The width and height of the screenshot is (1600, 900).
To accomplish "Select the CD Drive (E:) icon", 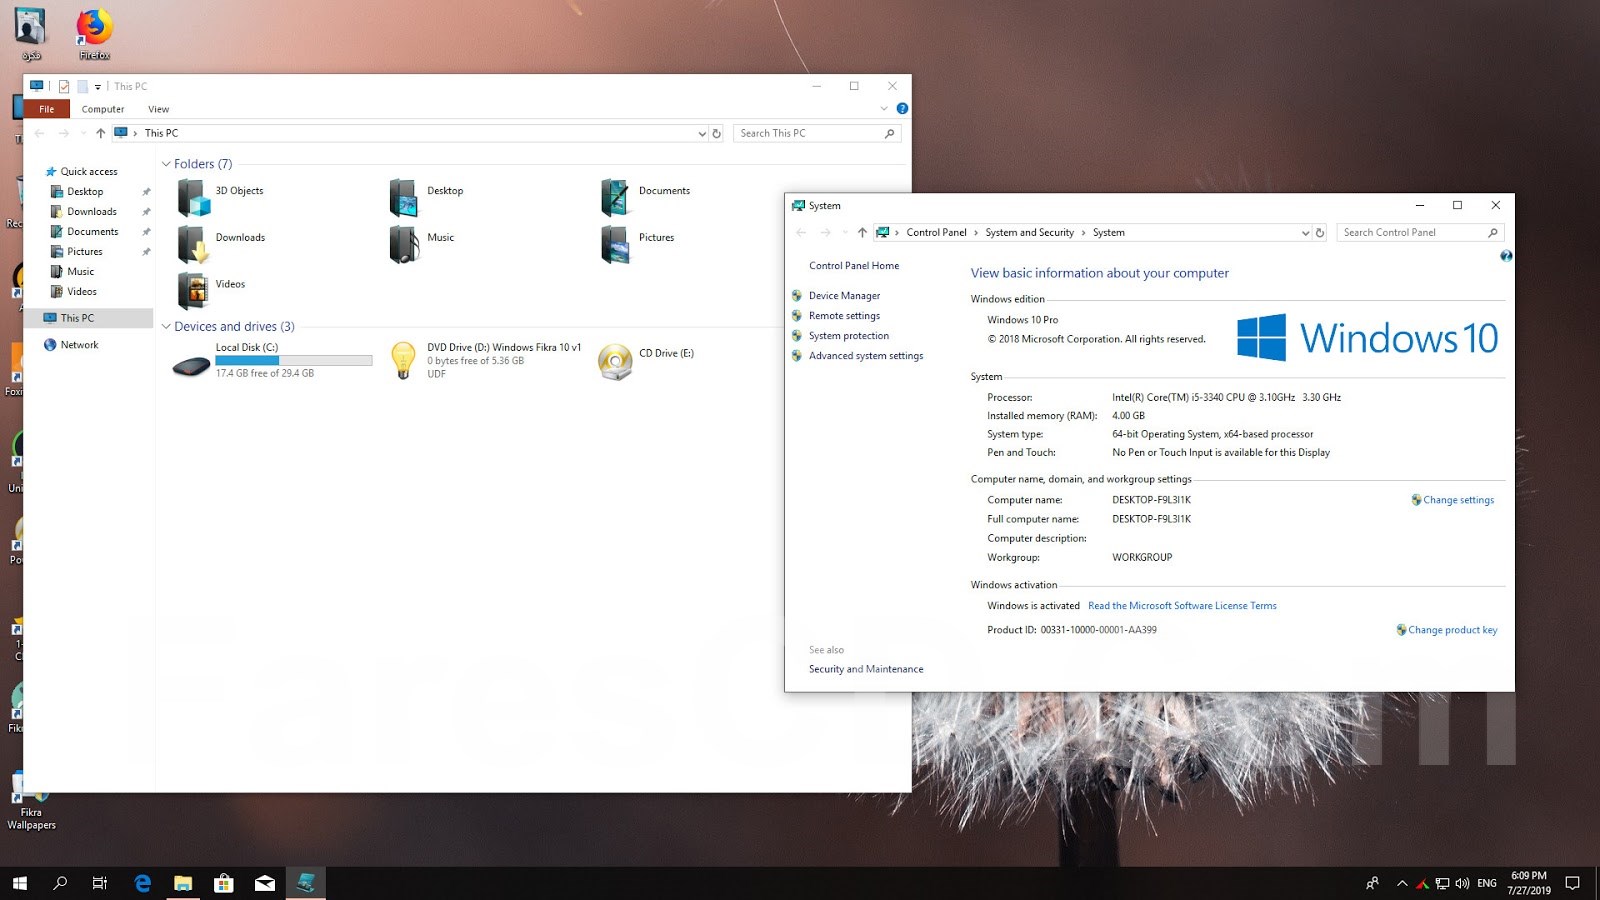I will (615, 362).
